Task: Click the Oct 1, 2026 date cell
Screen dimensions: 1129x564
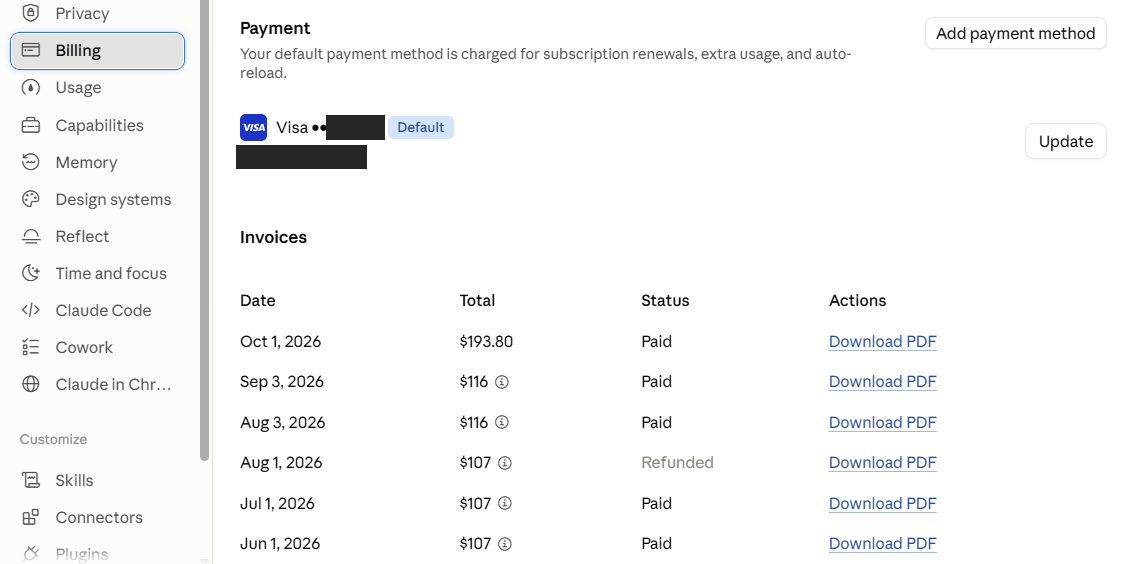Action: pyautogui.click(x=280, y=341)
